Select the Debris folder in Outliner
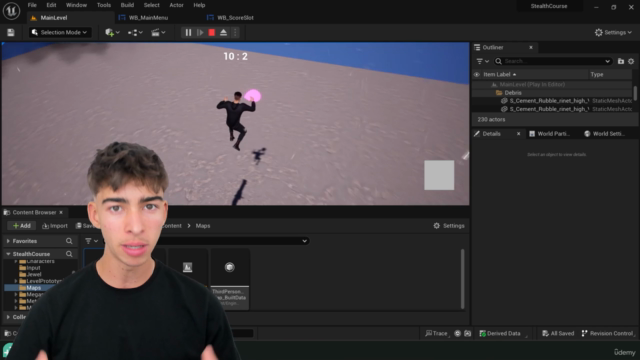Viewport: 640px width, 360px height. coord(513,93)
